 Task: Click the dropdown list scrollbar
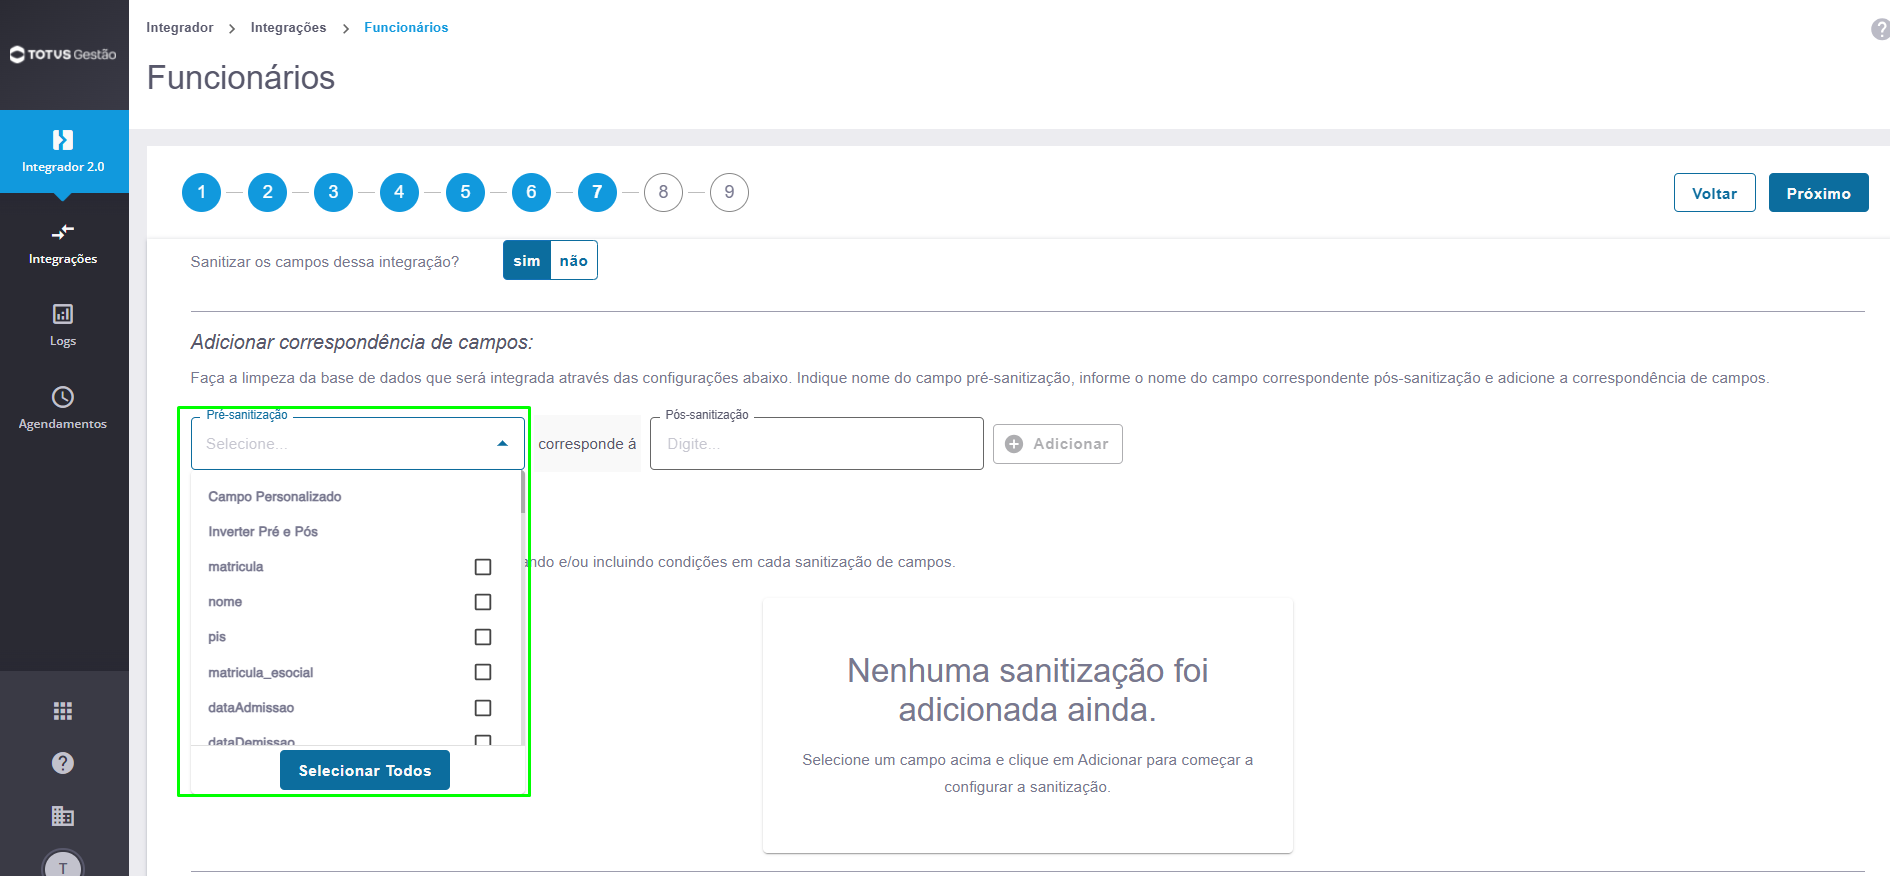pyautogui.click(x=522, y=492)
